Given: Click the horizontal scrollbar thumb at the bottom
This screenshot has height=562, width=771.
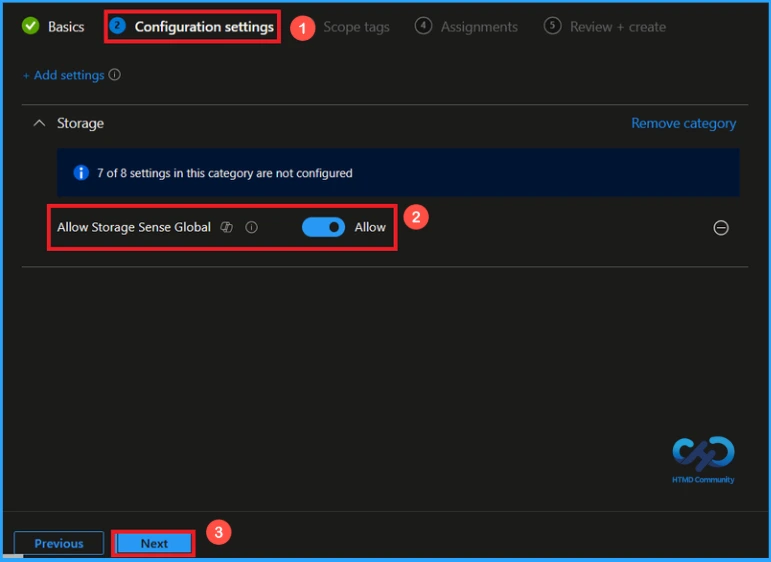Looking at the screenshot, I should click(13, 556).
